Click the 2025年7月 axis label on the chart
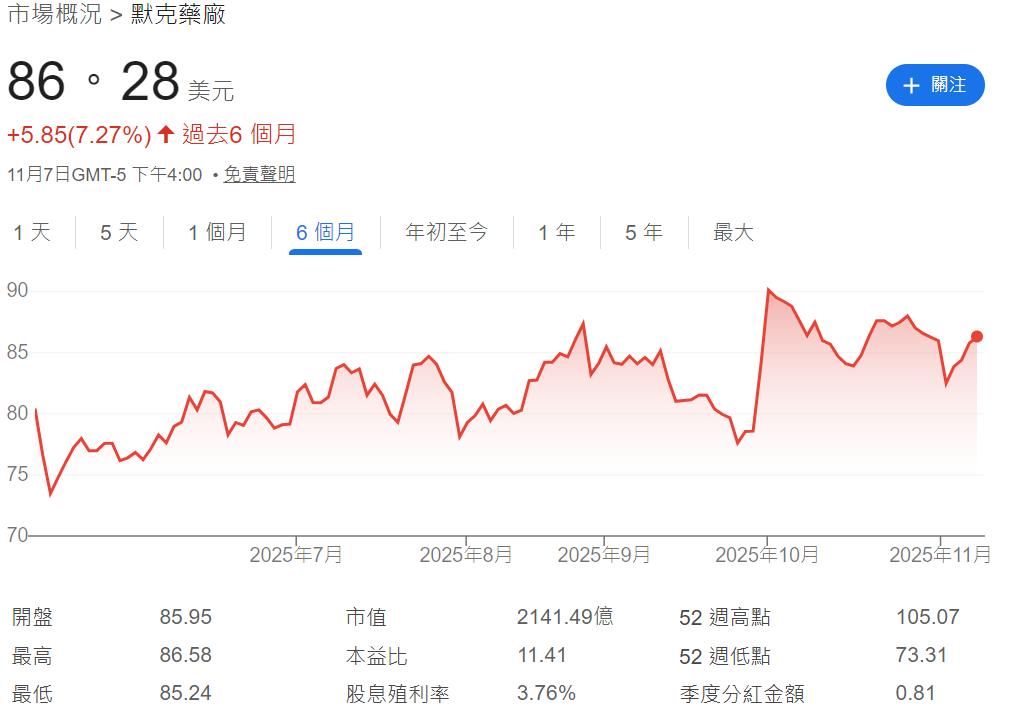Screen dimensions: 1020x715 [297, 553]
